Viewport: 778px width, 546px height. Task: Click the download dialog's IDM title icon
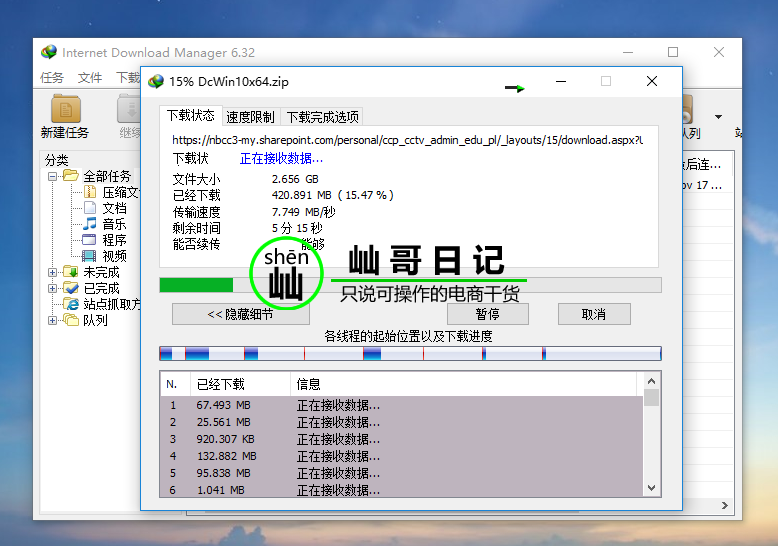pyautogui.click(x=156, y=81)
